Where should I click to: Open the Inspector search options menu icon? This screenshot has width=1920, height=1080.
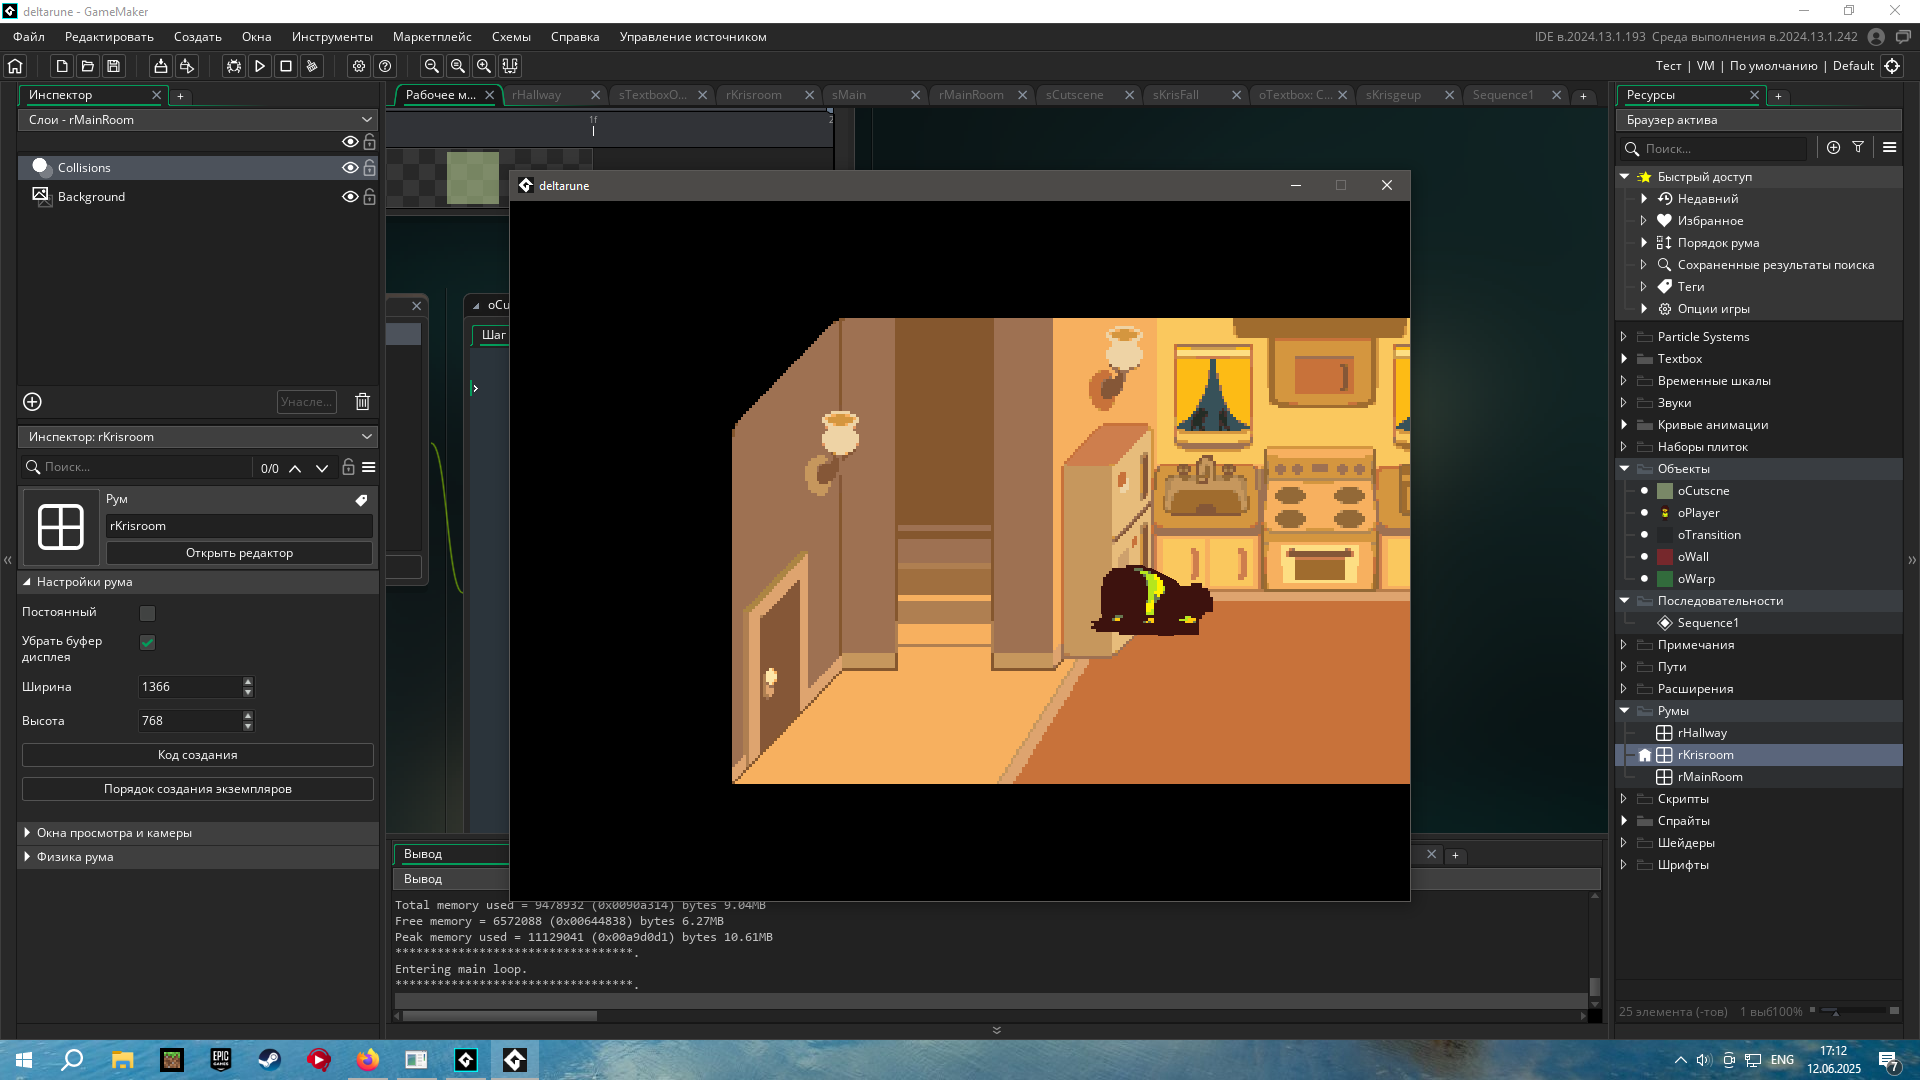(x=369, y=468)
